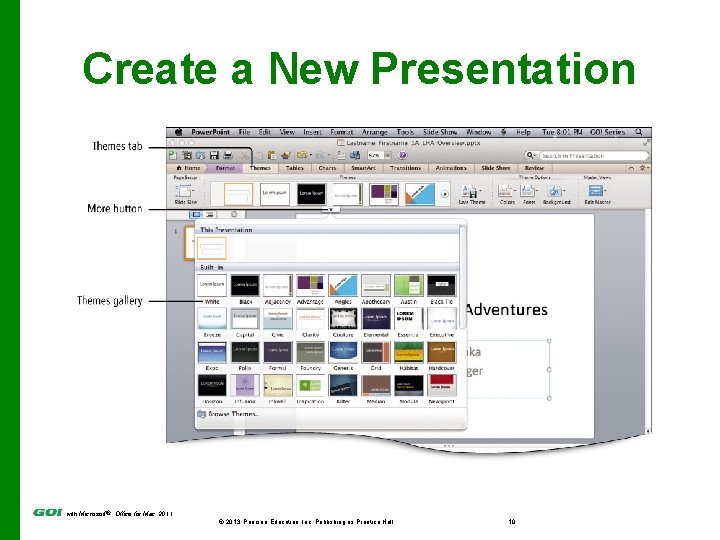Click the Save disk icon in toolbar
Image resolution: width=720 pixels, height=540 pixels.
214,156
